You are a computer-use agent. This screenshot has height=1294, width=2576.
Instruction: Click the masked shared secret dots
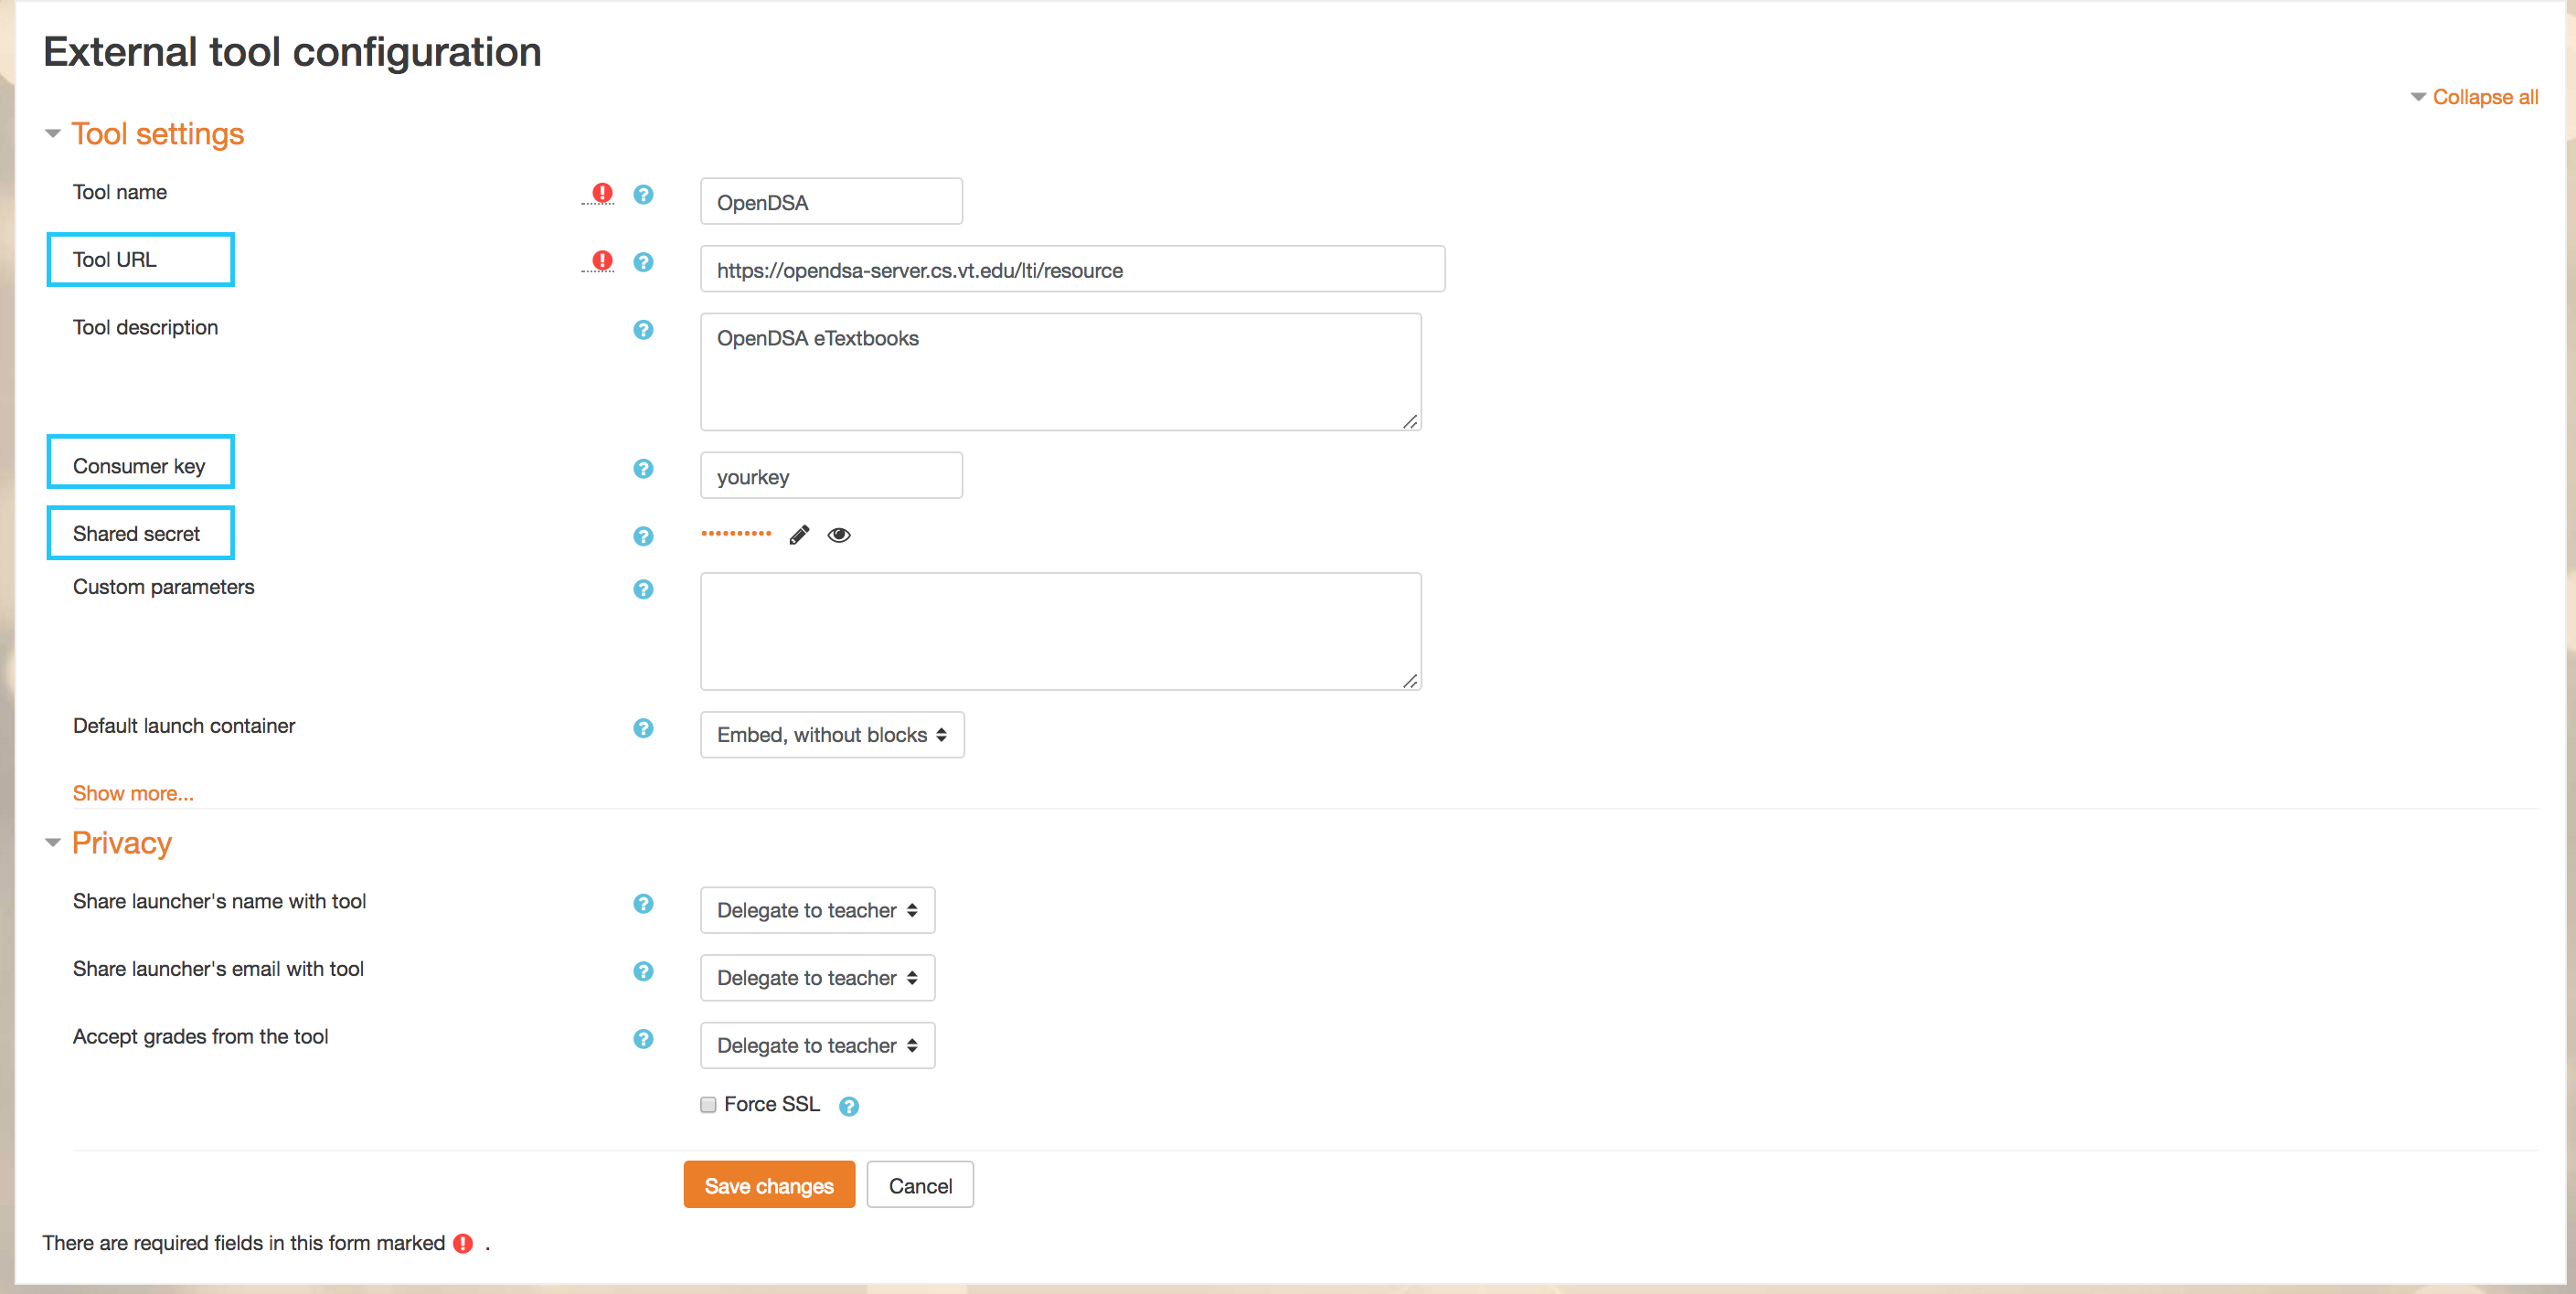point(736,534)
